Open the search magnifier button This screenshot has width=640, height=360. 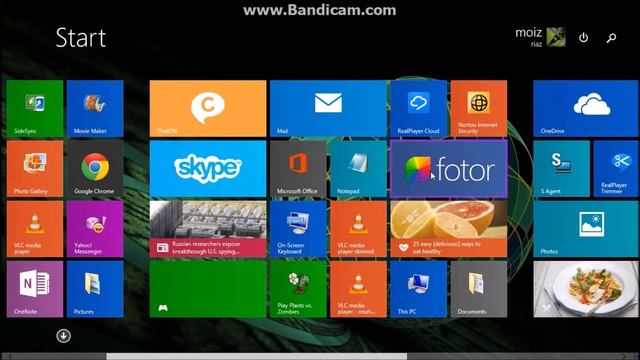(x=611, y=38)
